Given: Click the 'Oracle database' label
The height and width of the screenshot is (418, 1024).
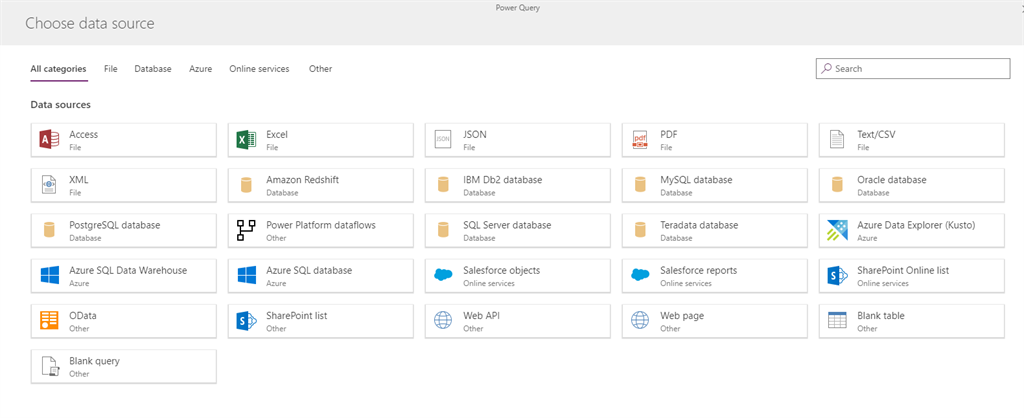Looking at the screenshot, I should pyautogui.click(x=891, y=180).
